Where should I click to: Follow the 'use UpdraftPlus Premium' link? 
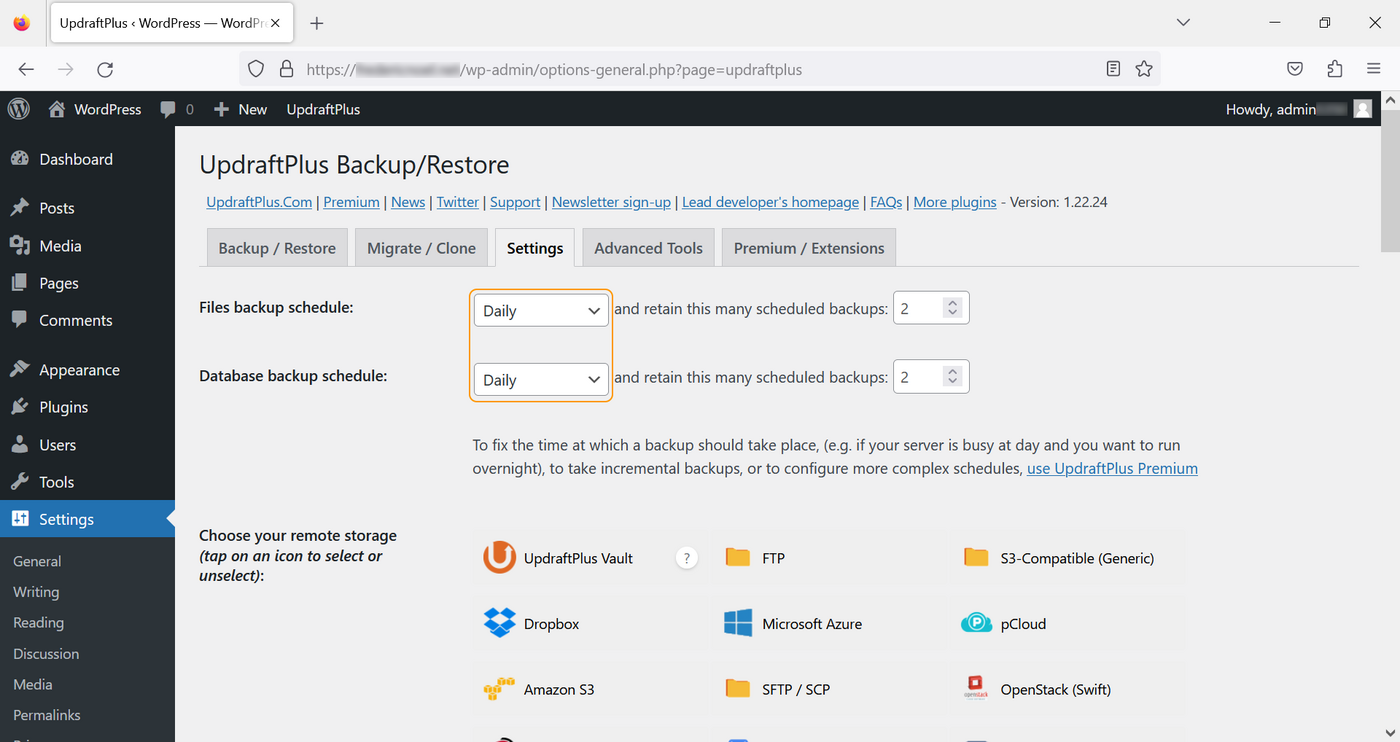1112,468
